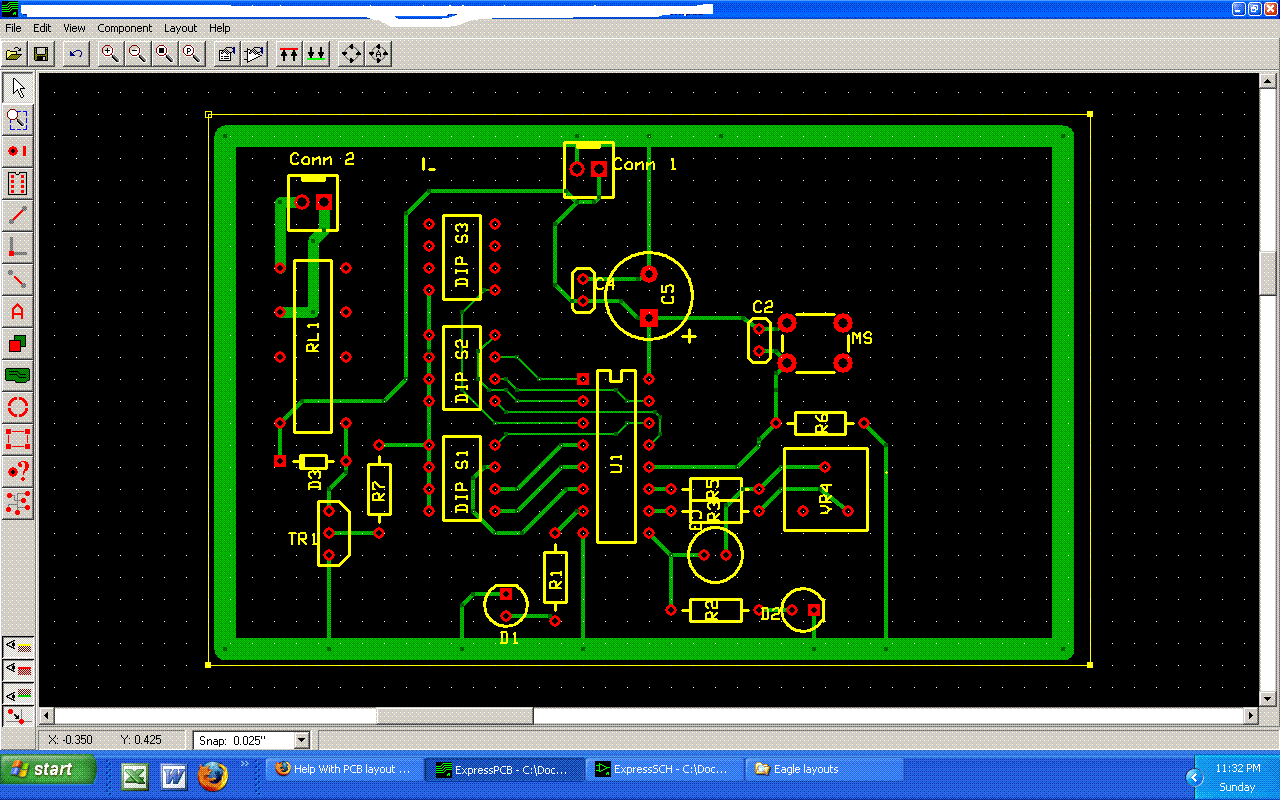Select the board perimeter edit tool
Screen dimensions: 1280x800
(x=18, y=439)
